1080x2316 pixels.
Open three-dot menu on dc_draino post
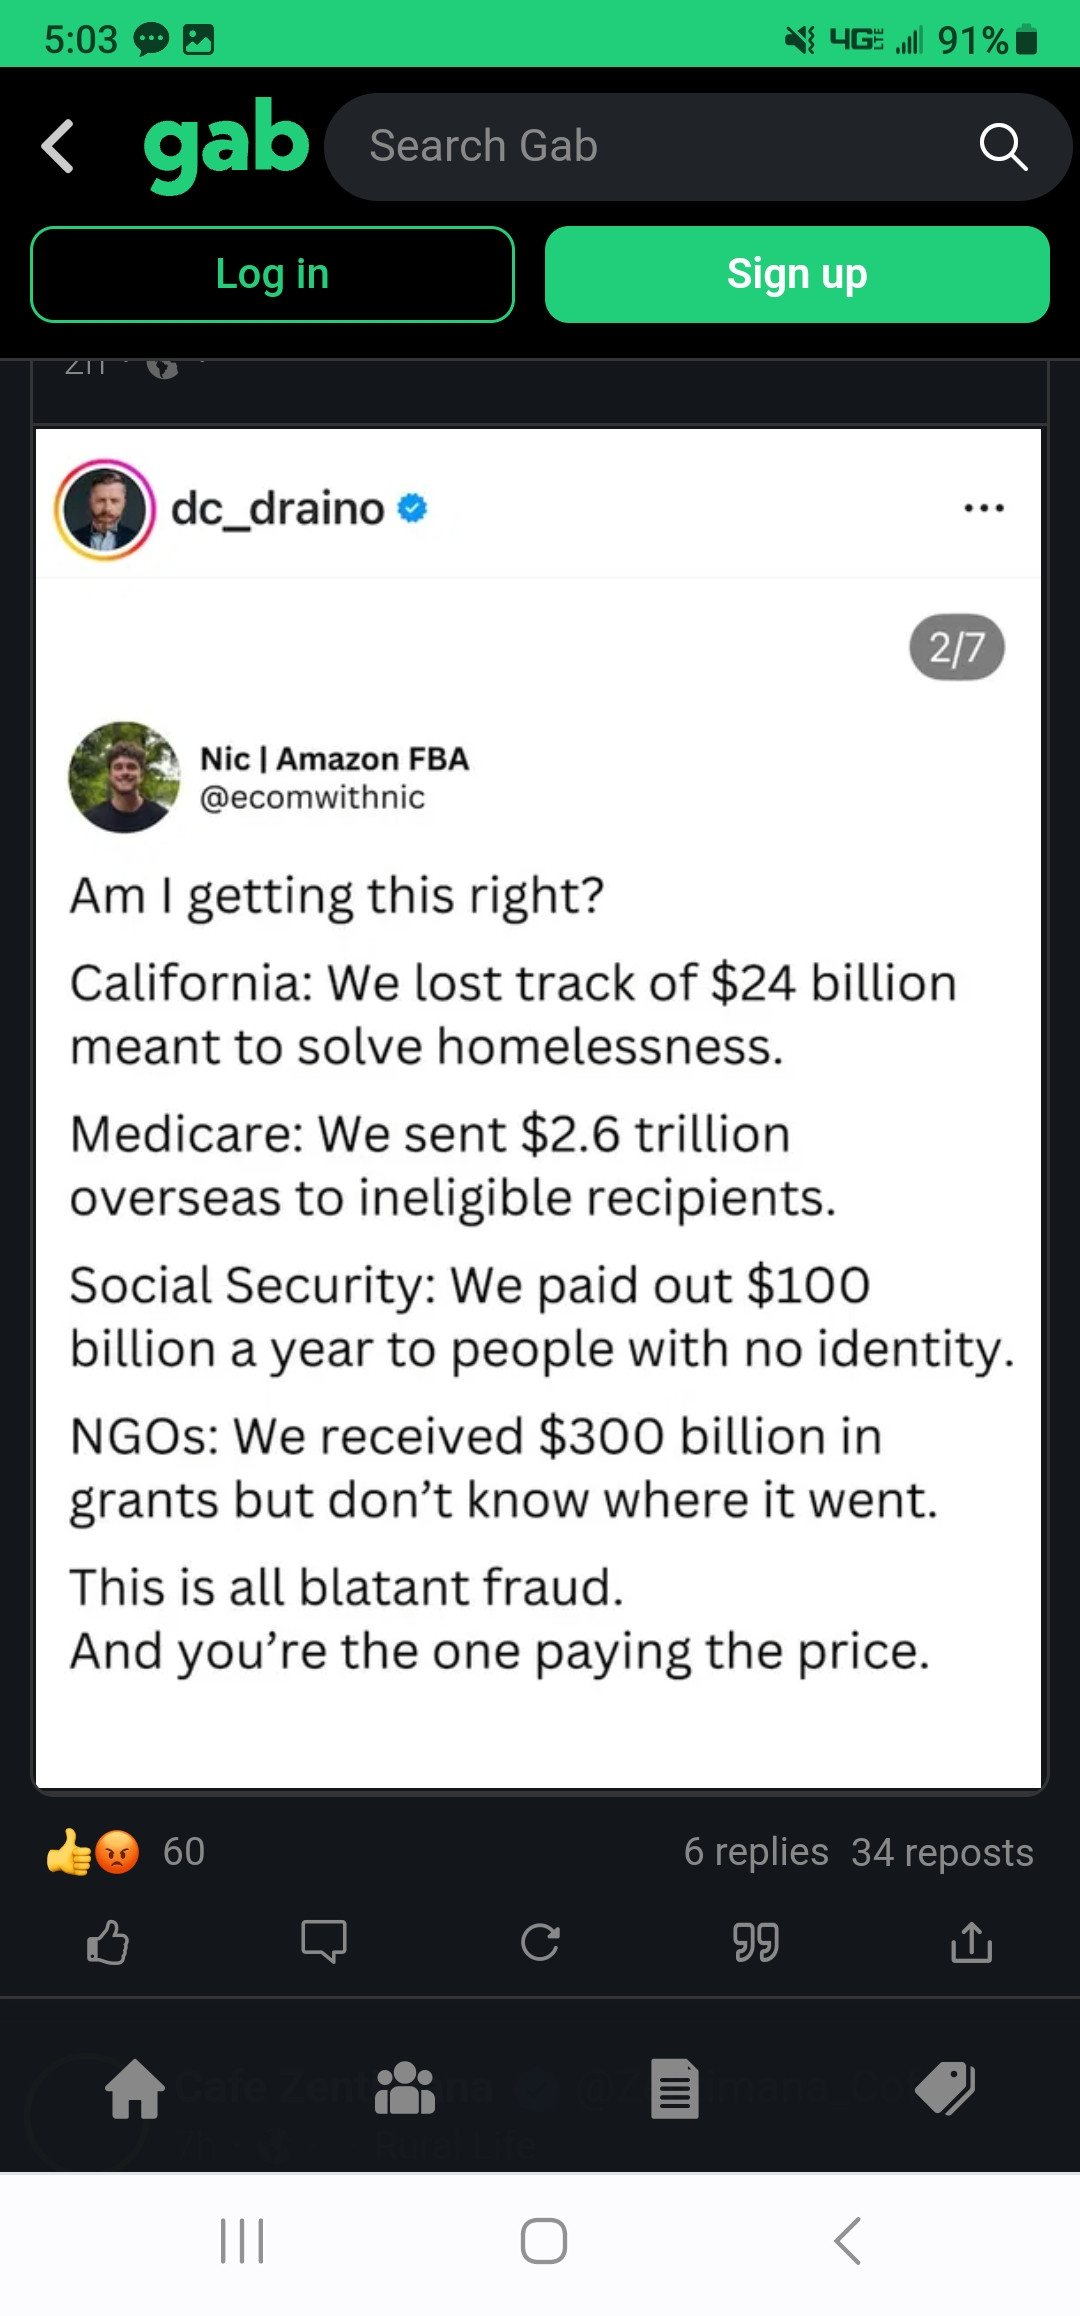[984, 508]
